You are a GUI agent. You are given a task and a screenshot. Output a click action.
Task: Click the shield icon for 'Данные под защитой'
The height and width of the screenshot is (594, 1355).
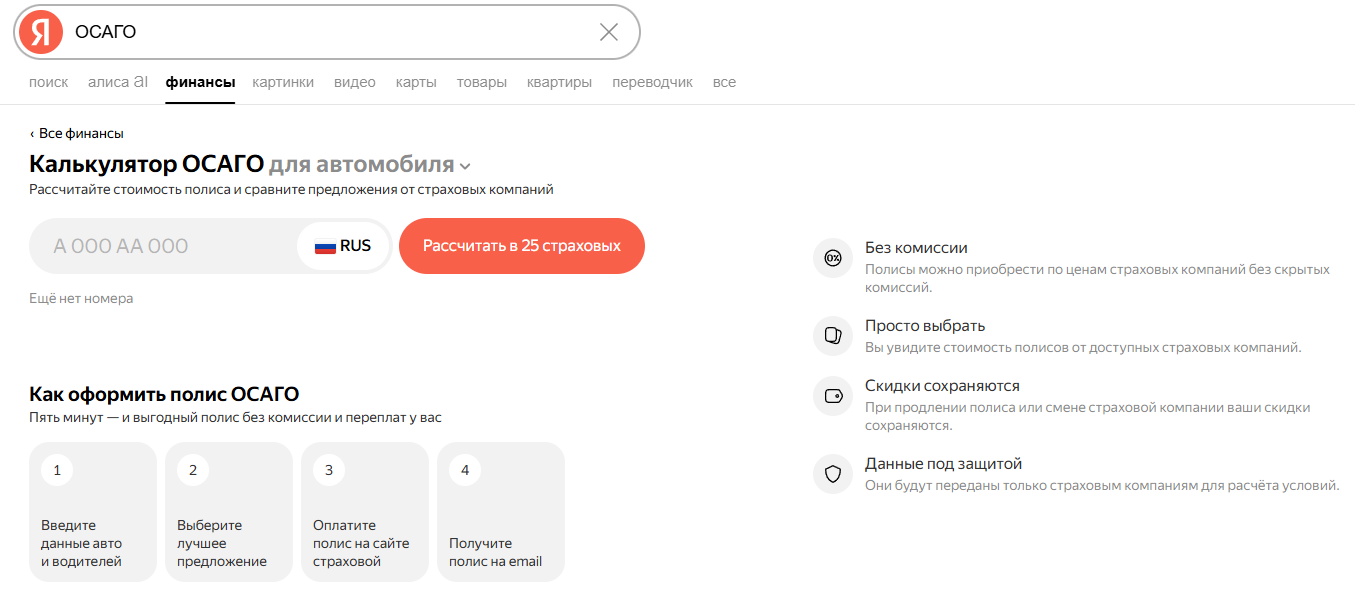point(833,474)
